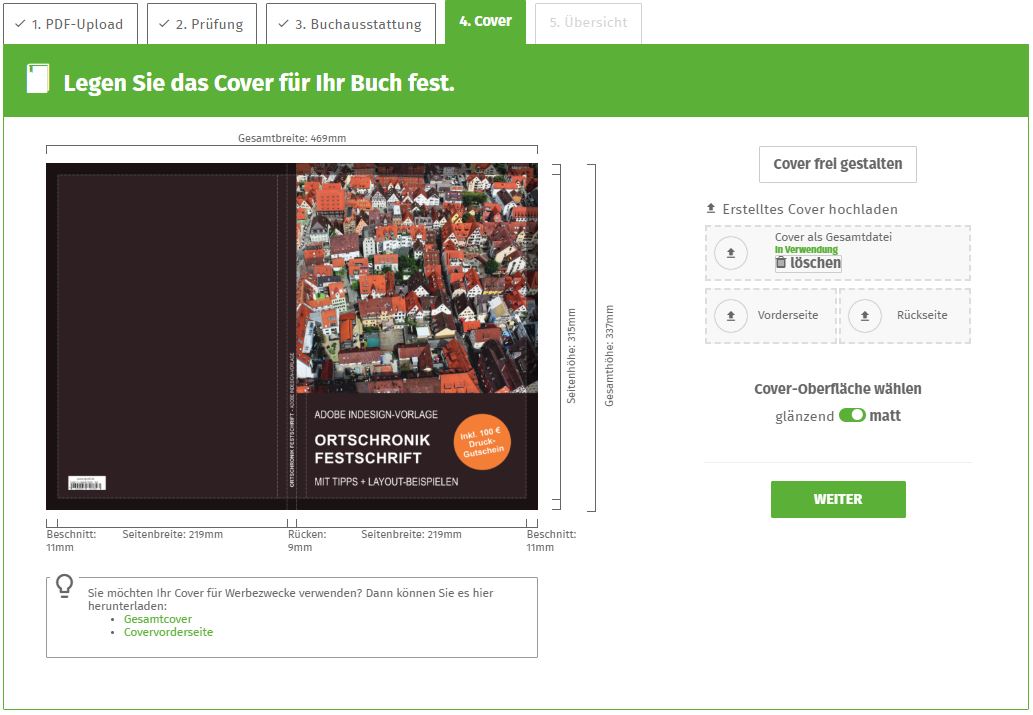Viewport: 1033px width, 715px height.
Task: Click the front cover city photo preview
Action: (417, 278)
